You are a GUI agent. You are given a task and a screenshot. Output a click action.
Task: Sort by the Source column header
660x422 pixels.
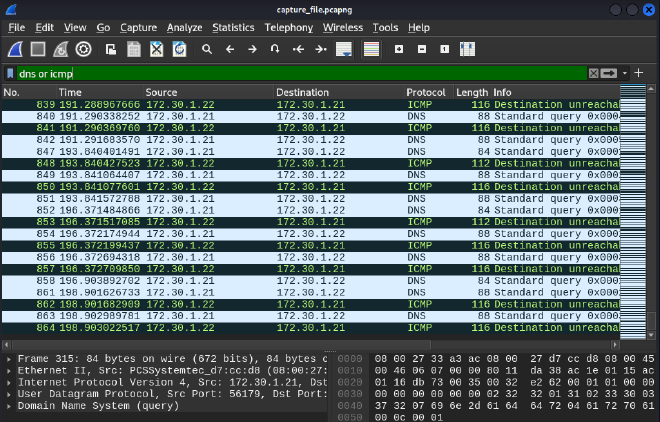[209, 92]
